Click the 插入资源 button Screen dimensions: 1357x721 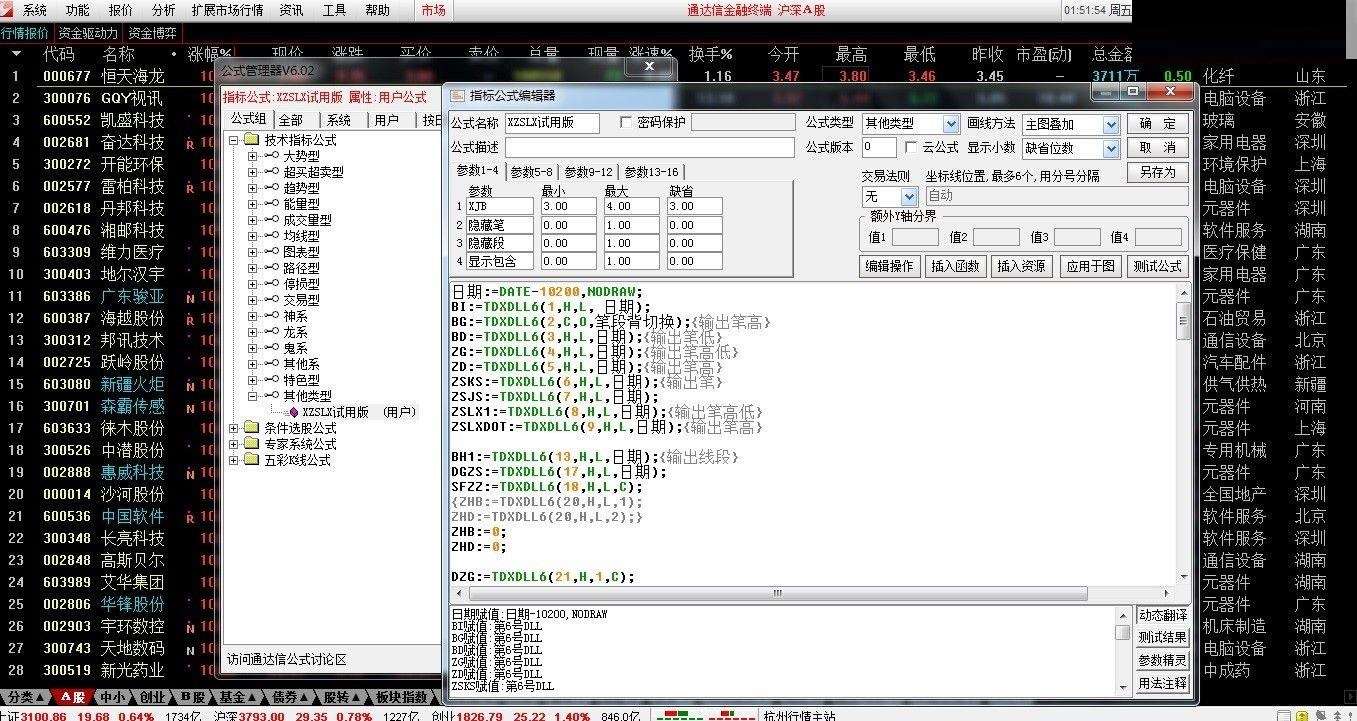1021,267
